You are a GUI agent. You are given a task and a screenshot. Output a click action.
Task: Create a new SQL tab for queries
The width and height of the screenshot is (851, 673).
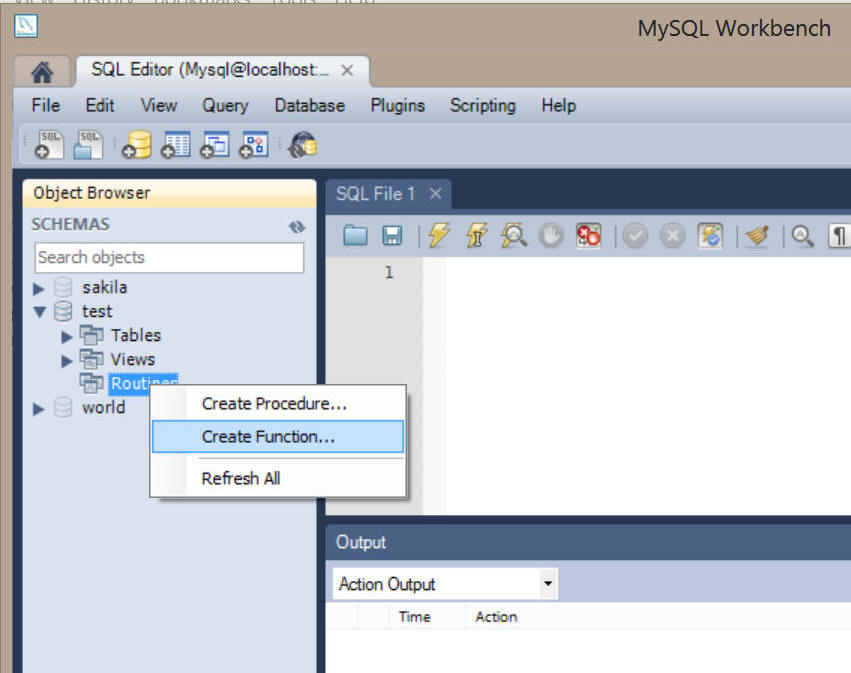point(49,145)
